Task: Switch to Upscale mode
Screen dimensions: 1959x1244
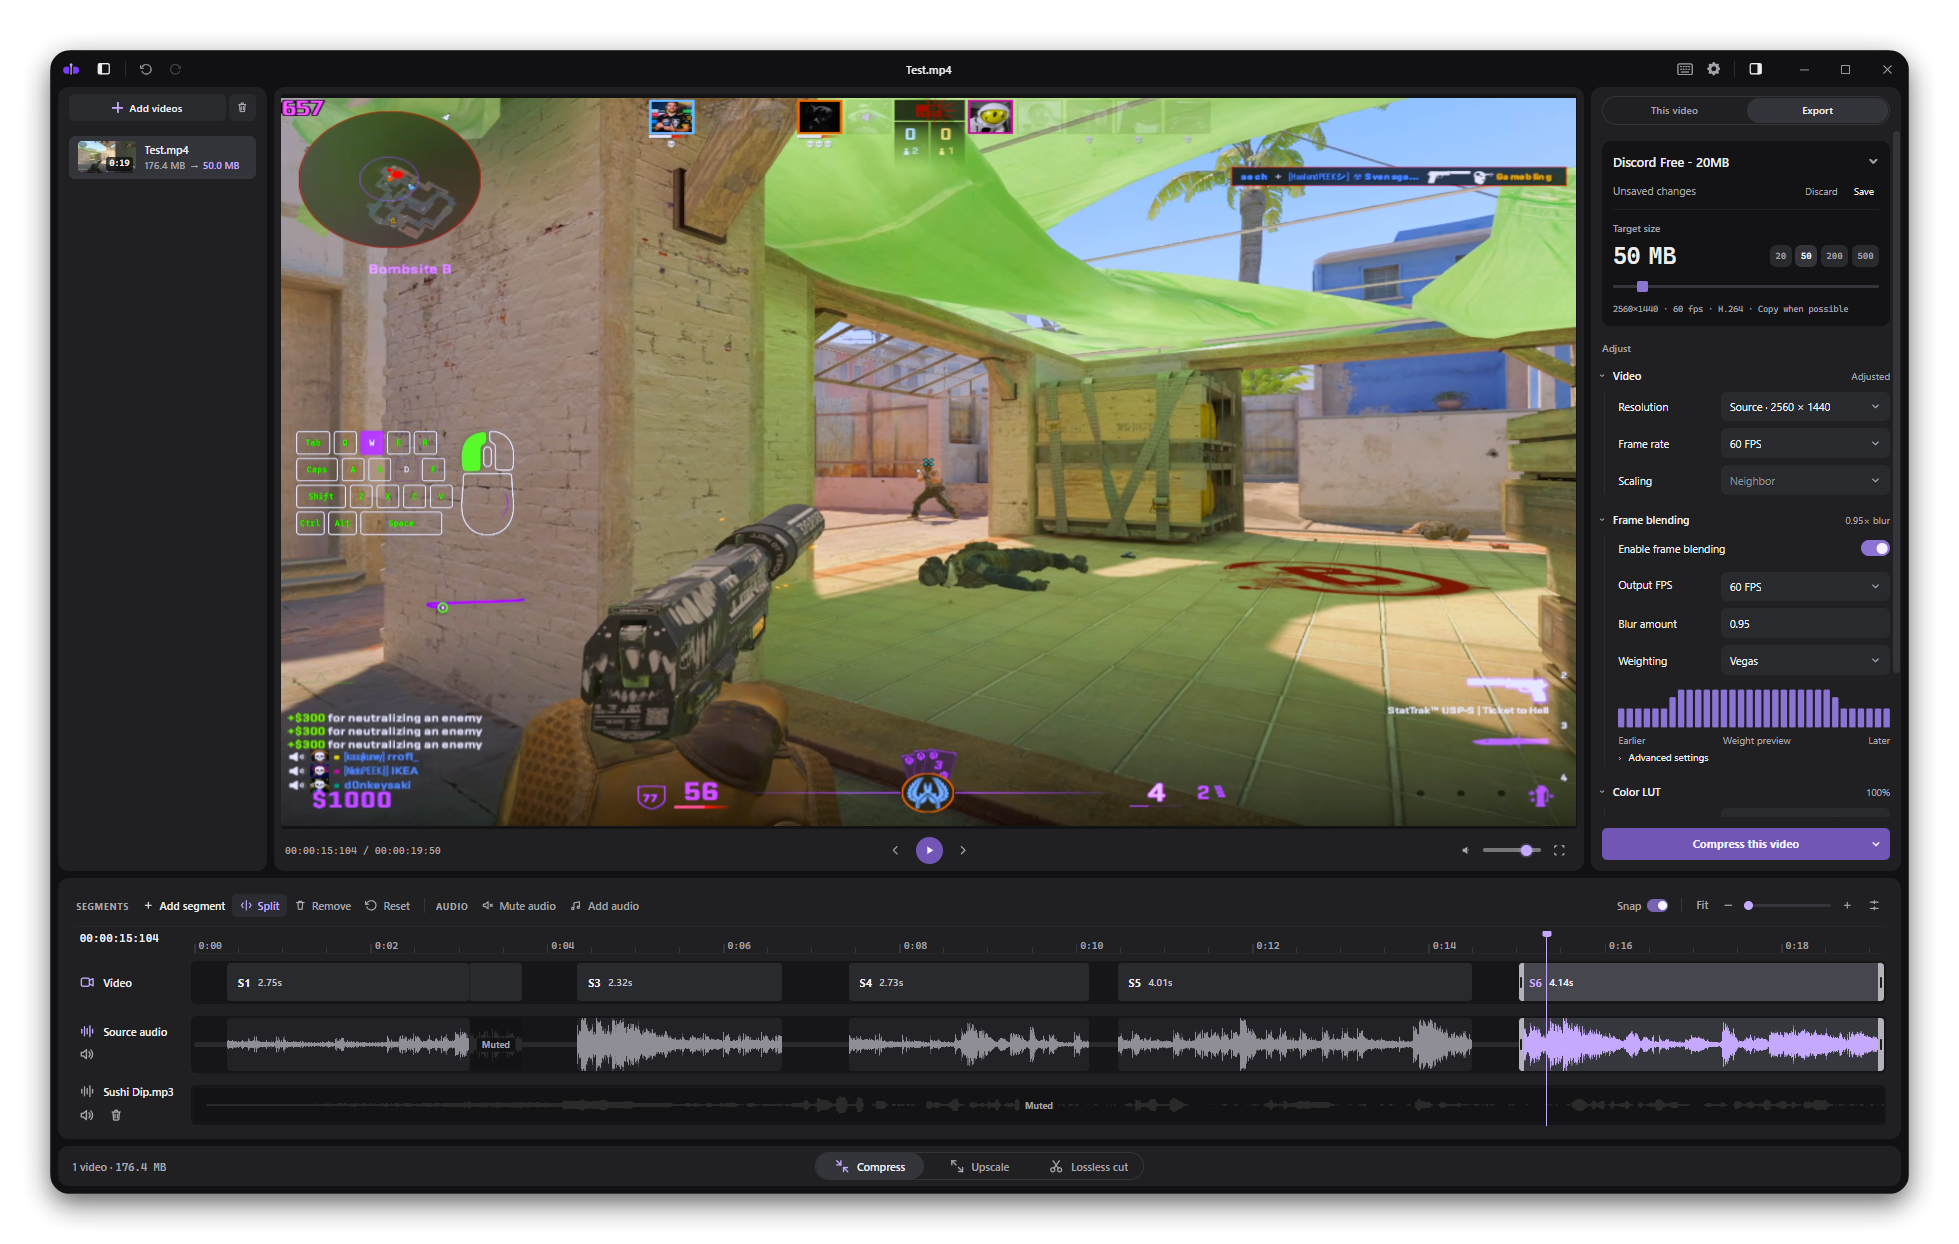Action: click(x=980, y=1167)
